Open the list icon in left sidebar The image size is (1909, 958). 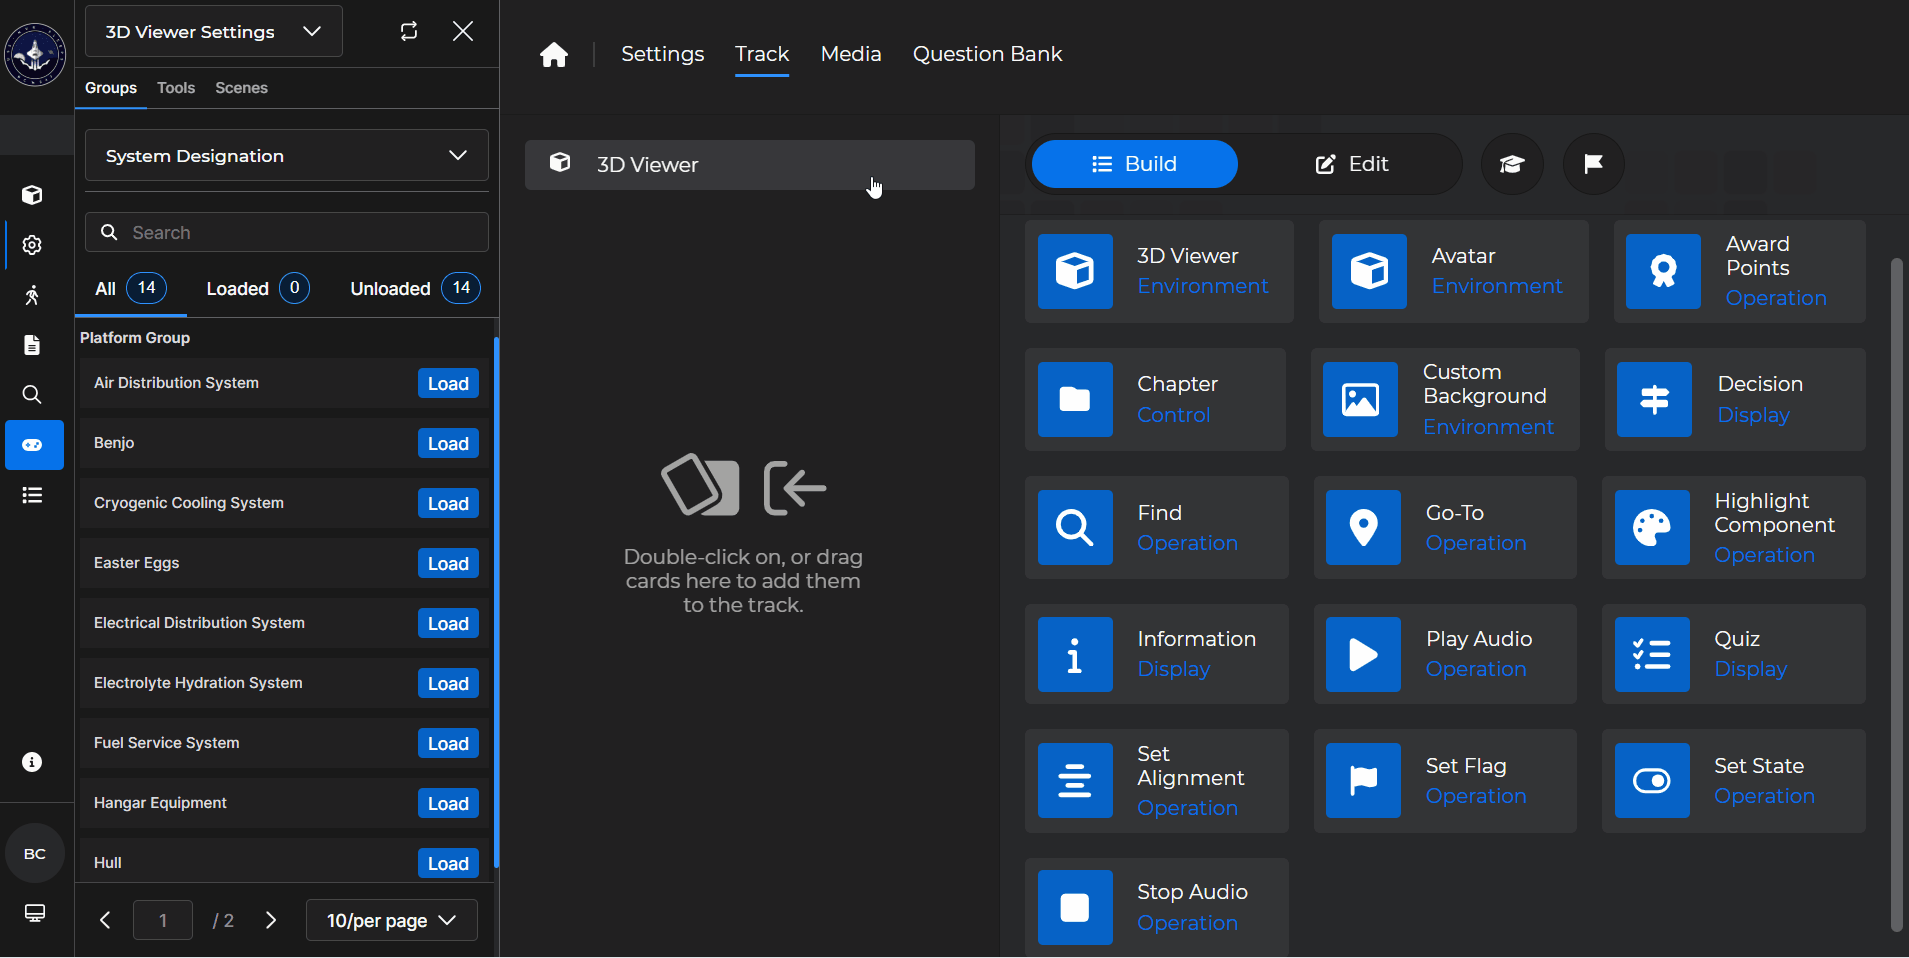[x=32, y=495]
